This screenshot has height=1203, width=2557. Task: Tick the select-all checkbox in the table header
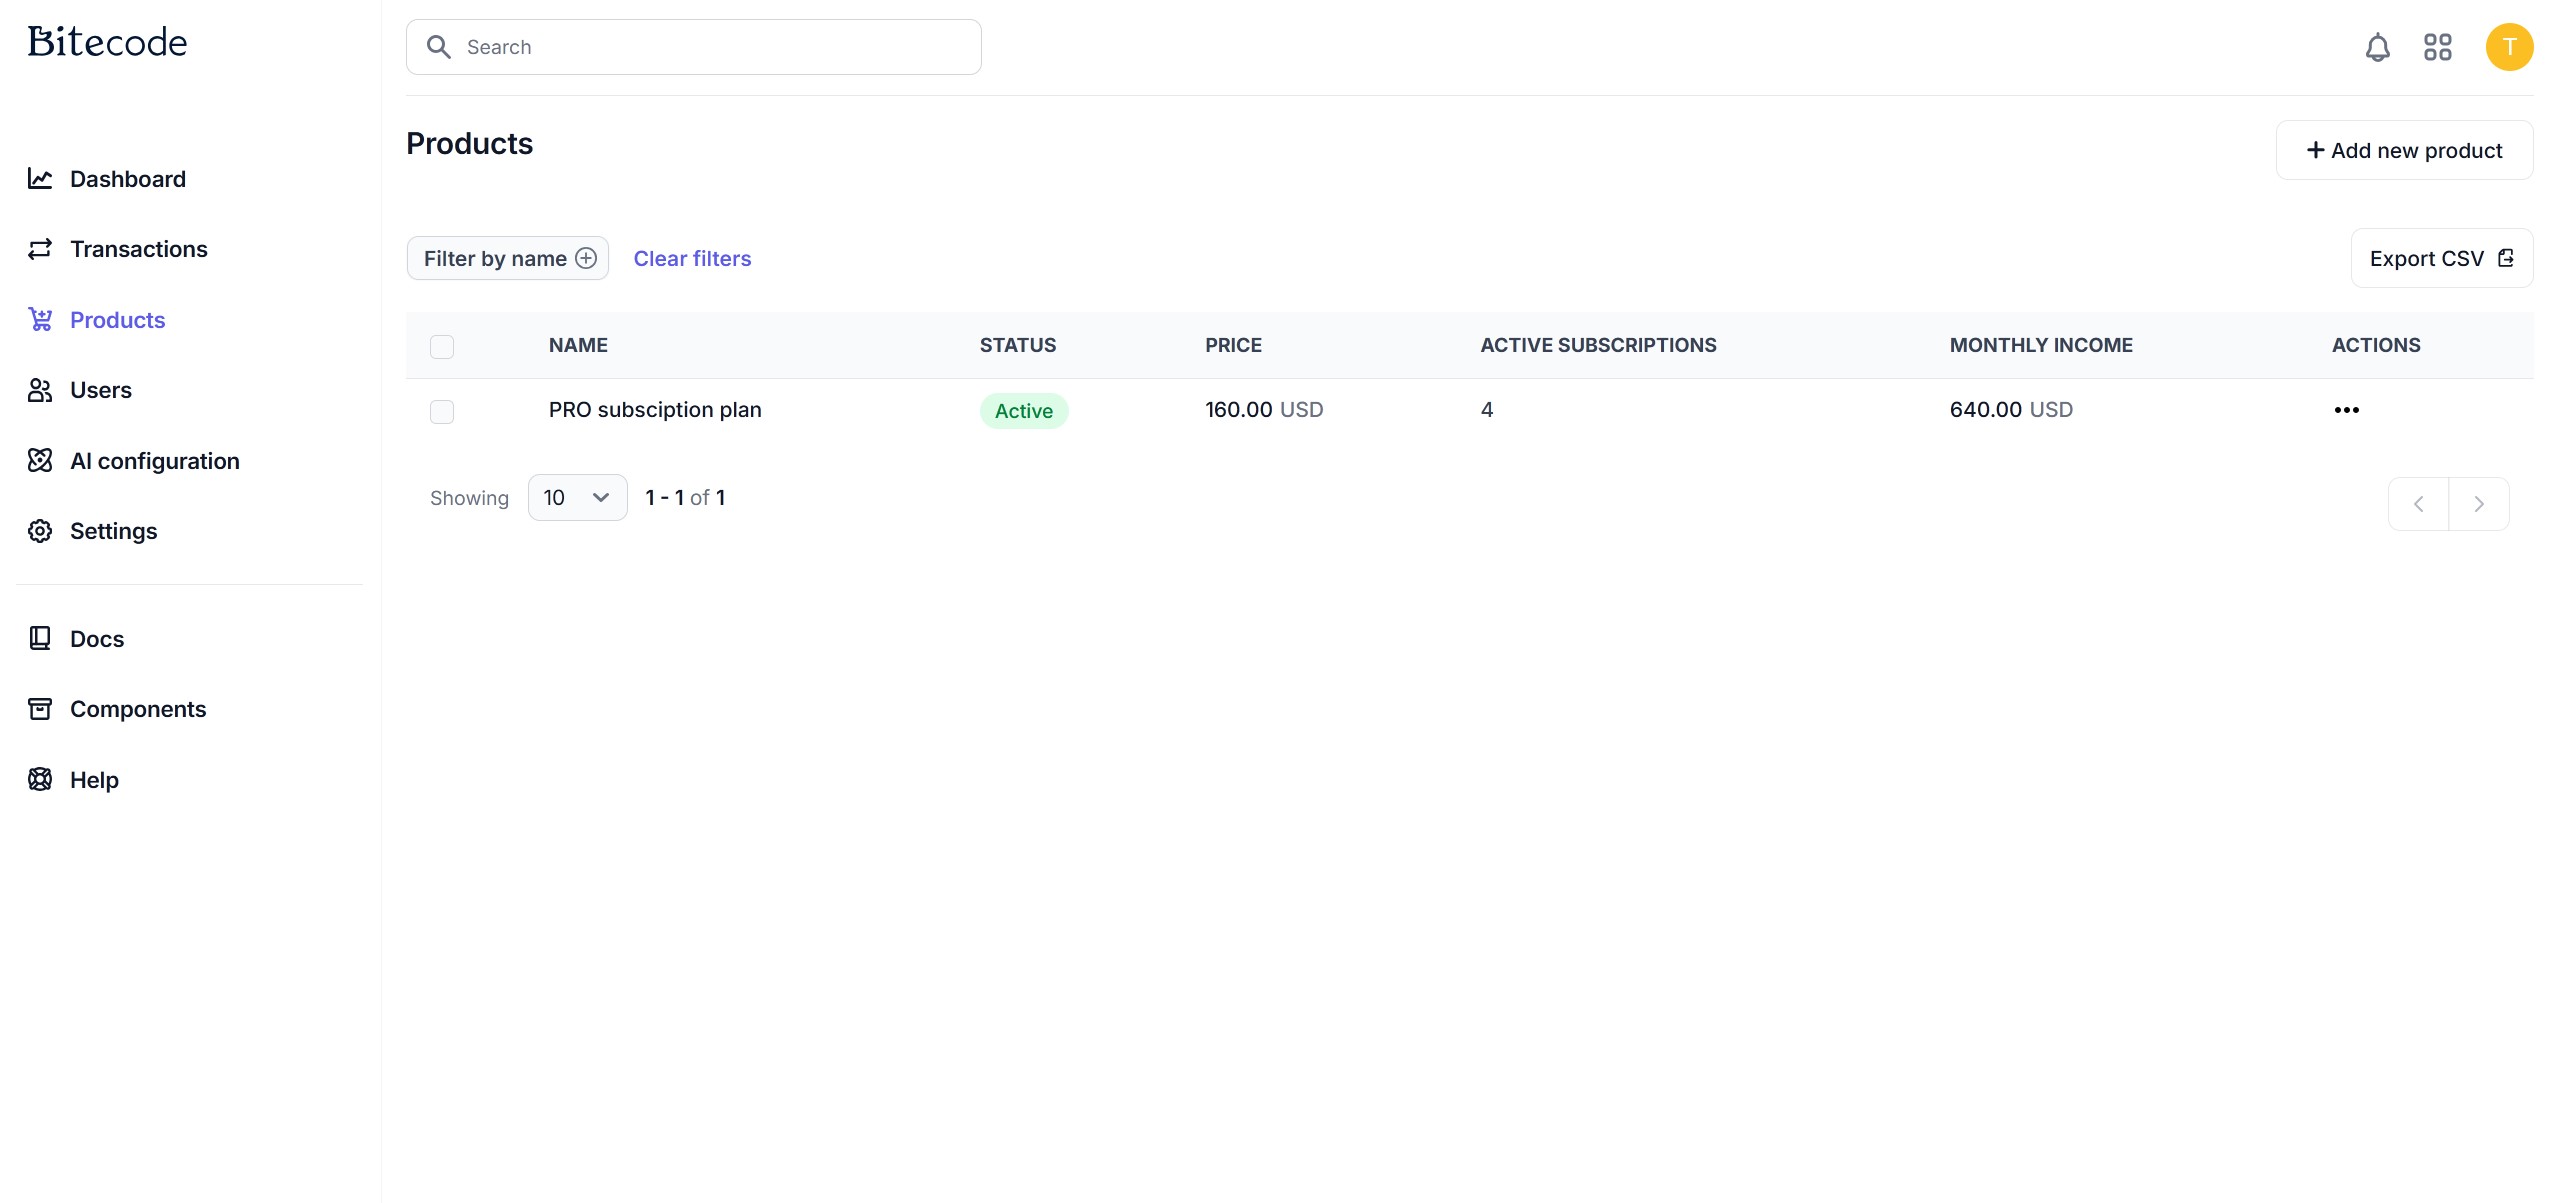pos(442,346)
